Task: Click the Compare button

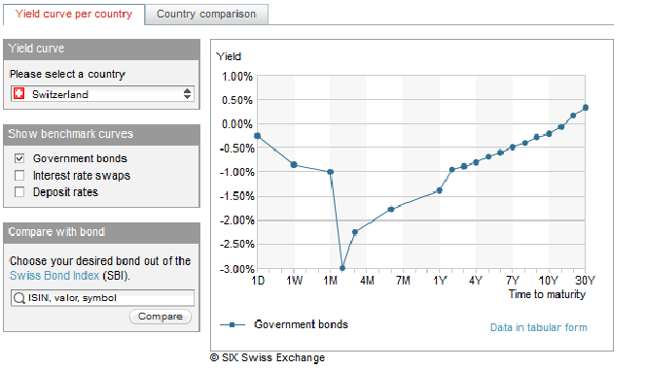Action: click(x=160, y=316)
